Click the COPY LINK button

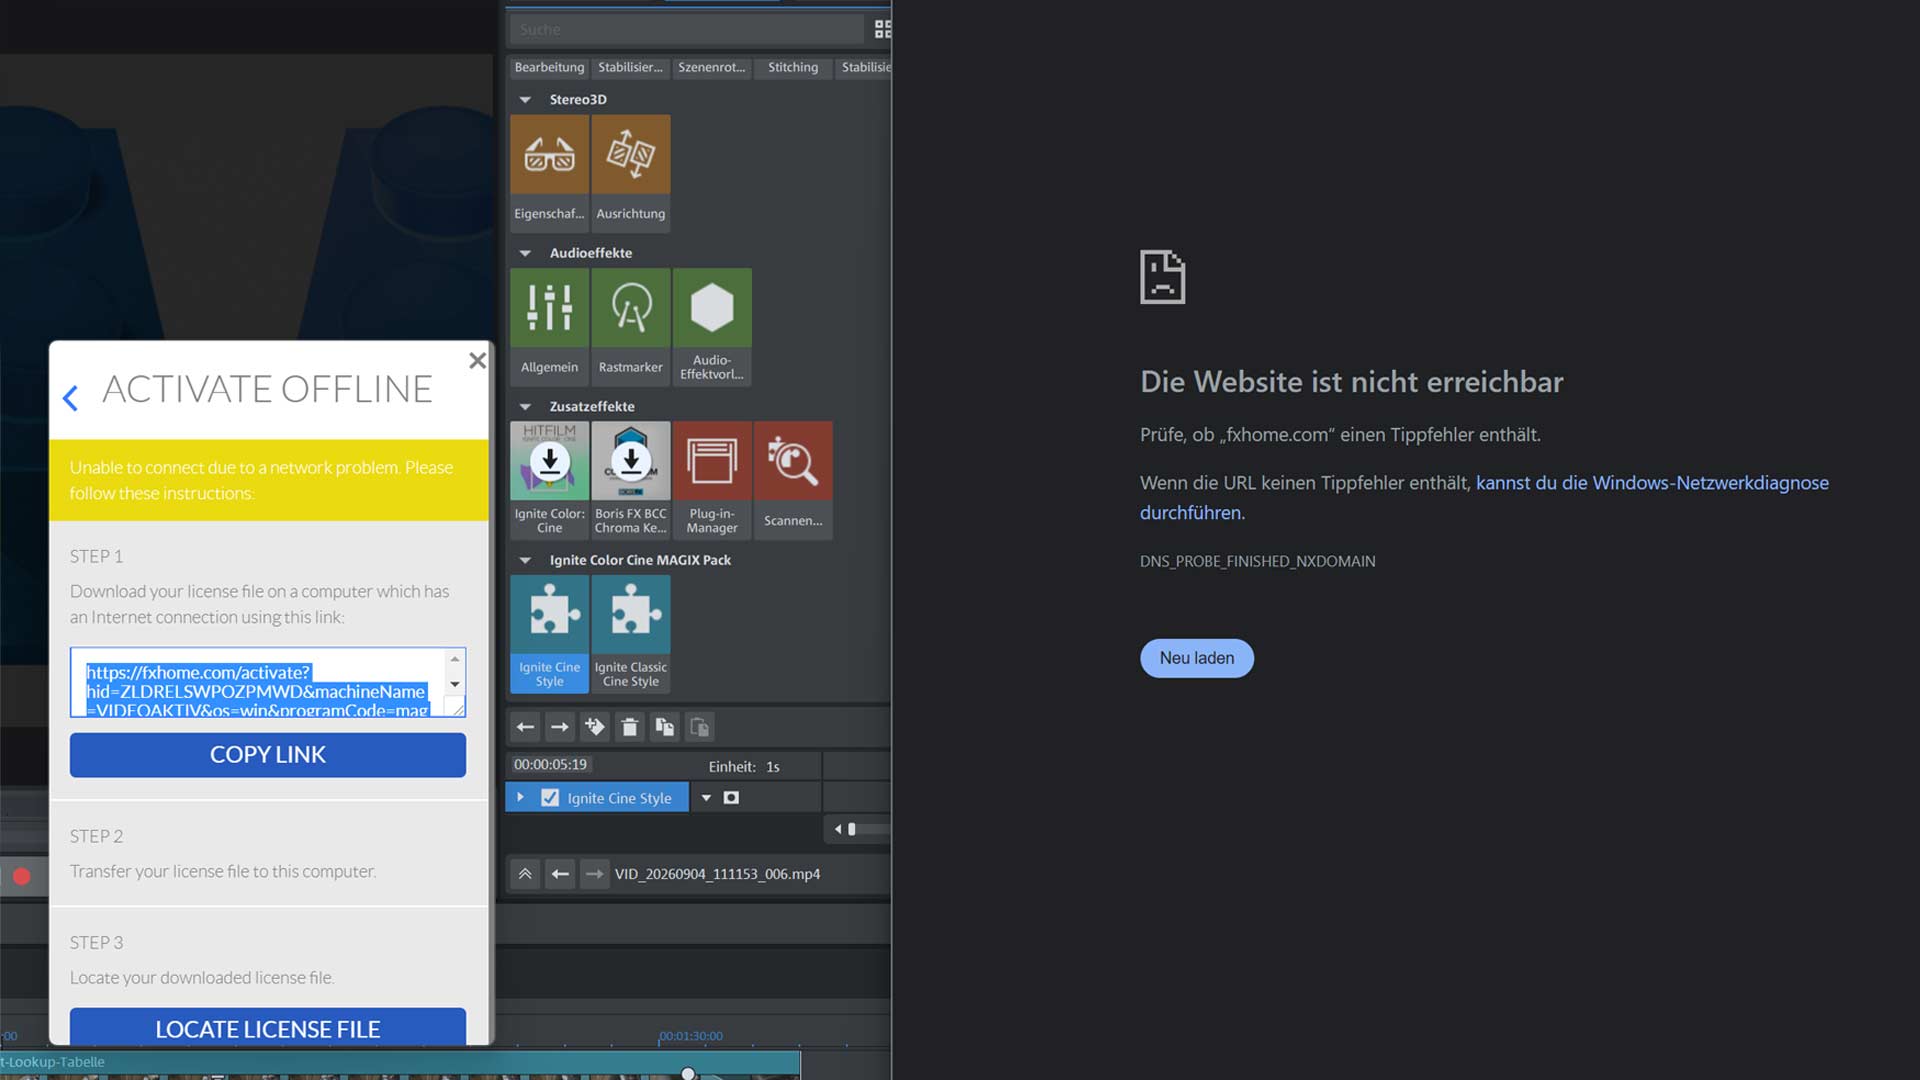(x=268, y=755)
